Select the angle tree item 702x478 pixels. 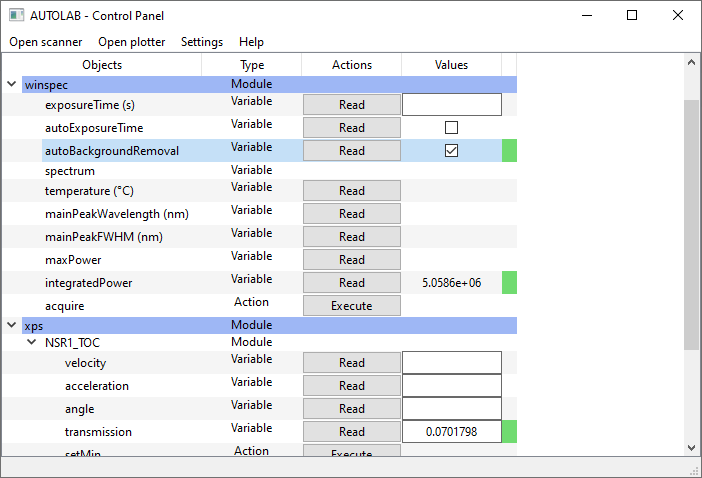click(80, 410)
